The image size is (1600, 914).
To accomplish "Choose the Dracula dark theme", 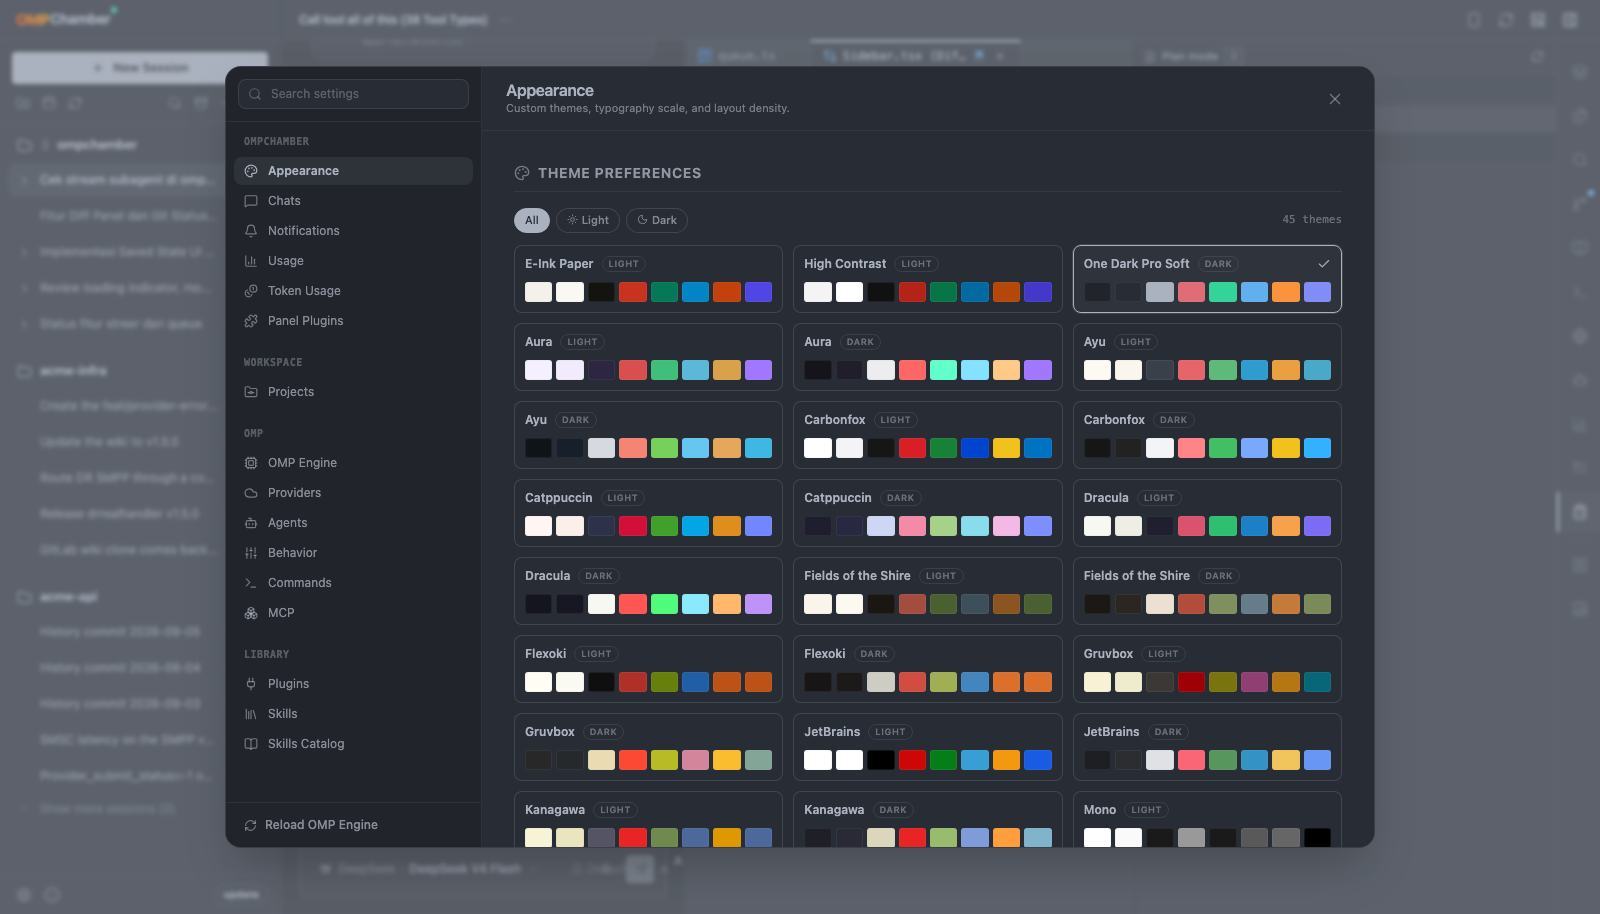I will click(648, 591).
